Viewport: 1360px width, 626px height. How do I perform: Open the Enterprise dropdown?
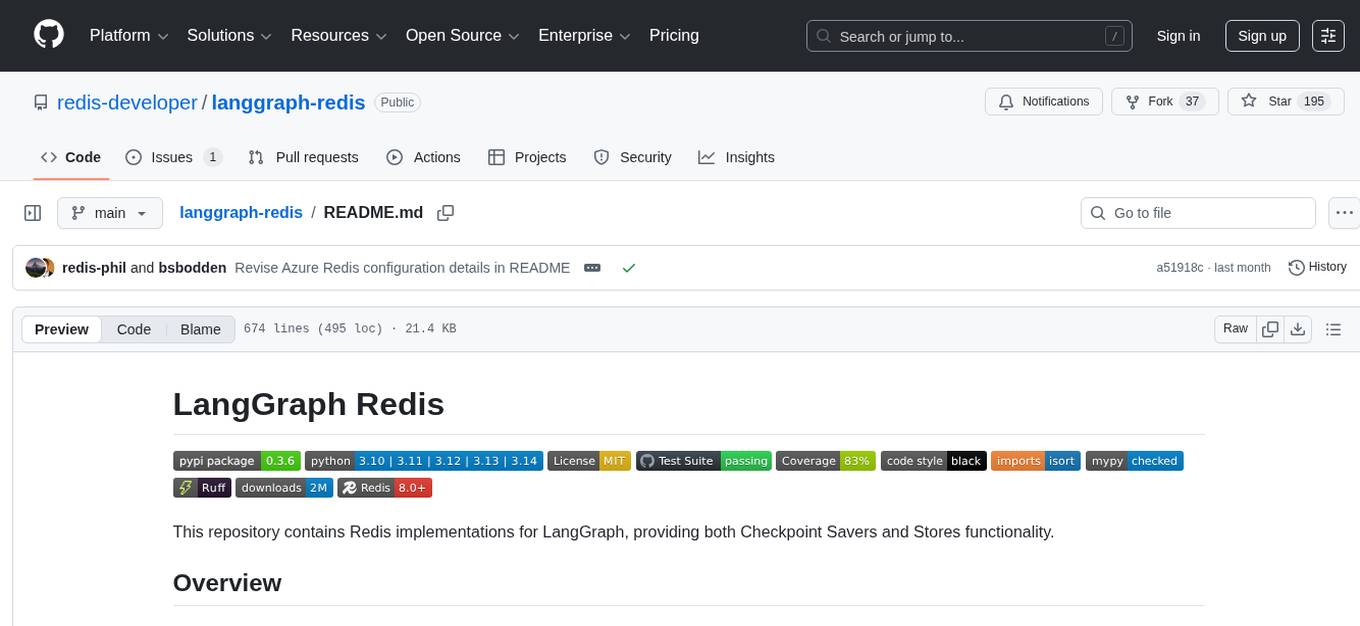(x=584, y=35)
